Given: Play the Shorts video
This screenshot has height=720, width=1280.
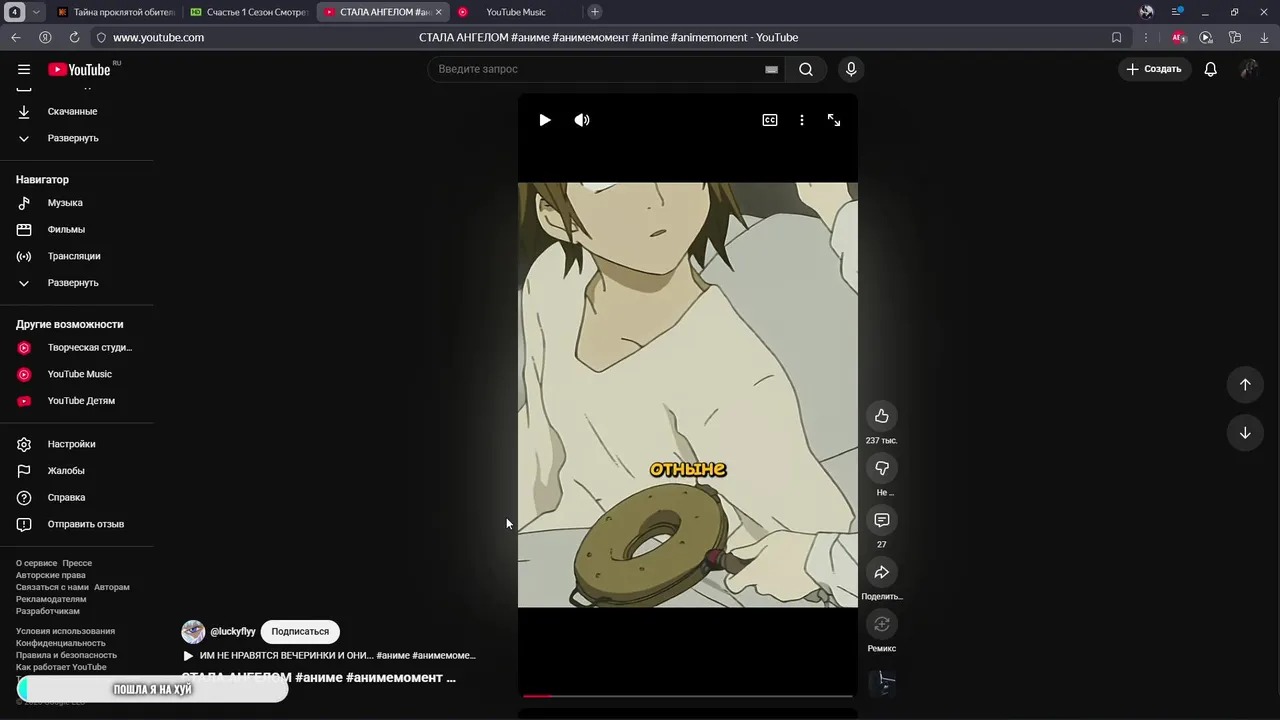Looking at the screenshot, I should coord(545,120).
